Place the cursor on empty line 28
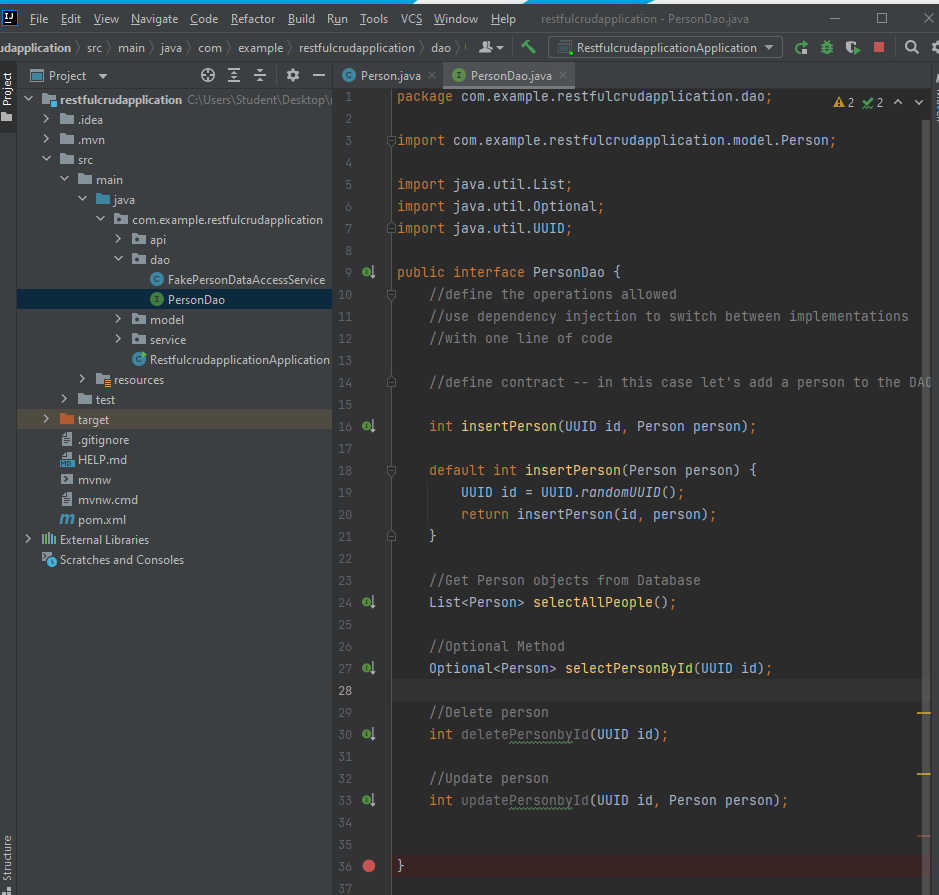Screen dimensions: 939x895 [x=659, y=690]
